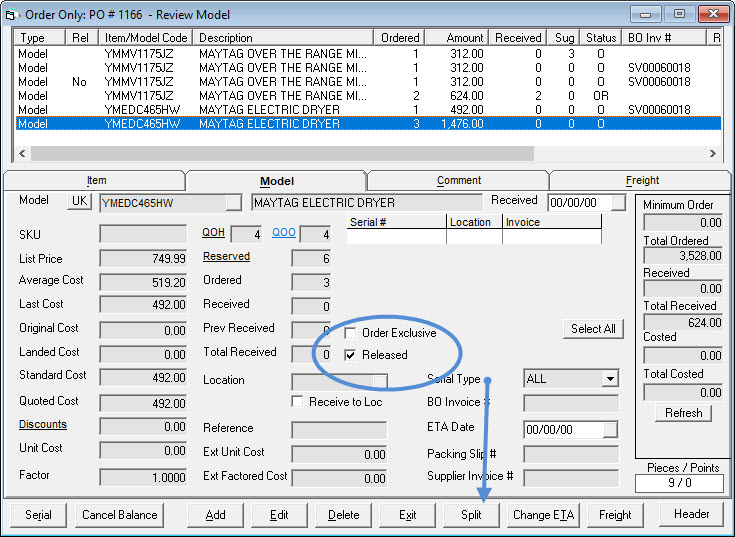Click the Select All button
Viewport: 735px width, 537px height.
coord(593,329)
